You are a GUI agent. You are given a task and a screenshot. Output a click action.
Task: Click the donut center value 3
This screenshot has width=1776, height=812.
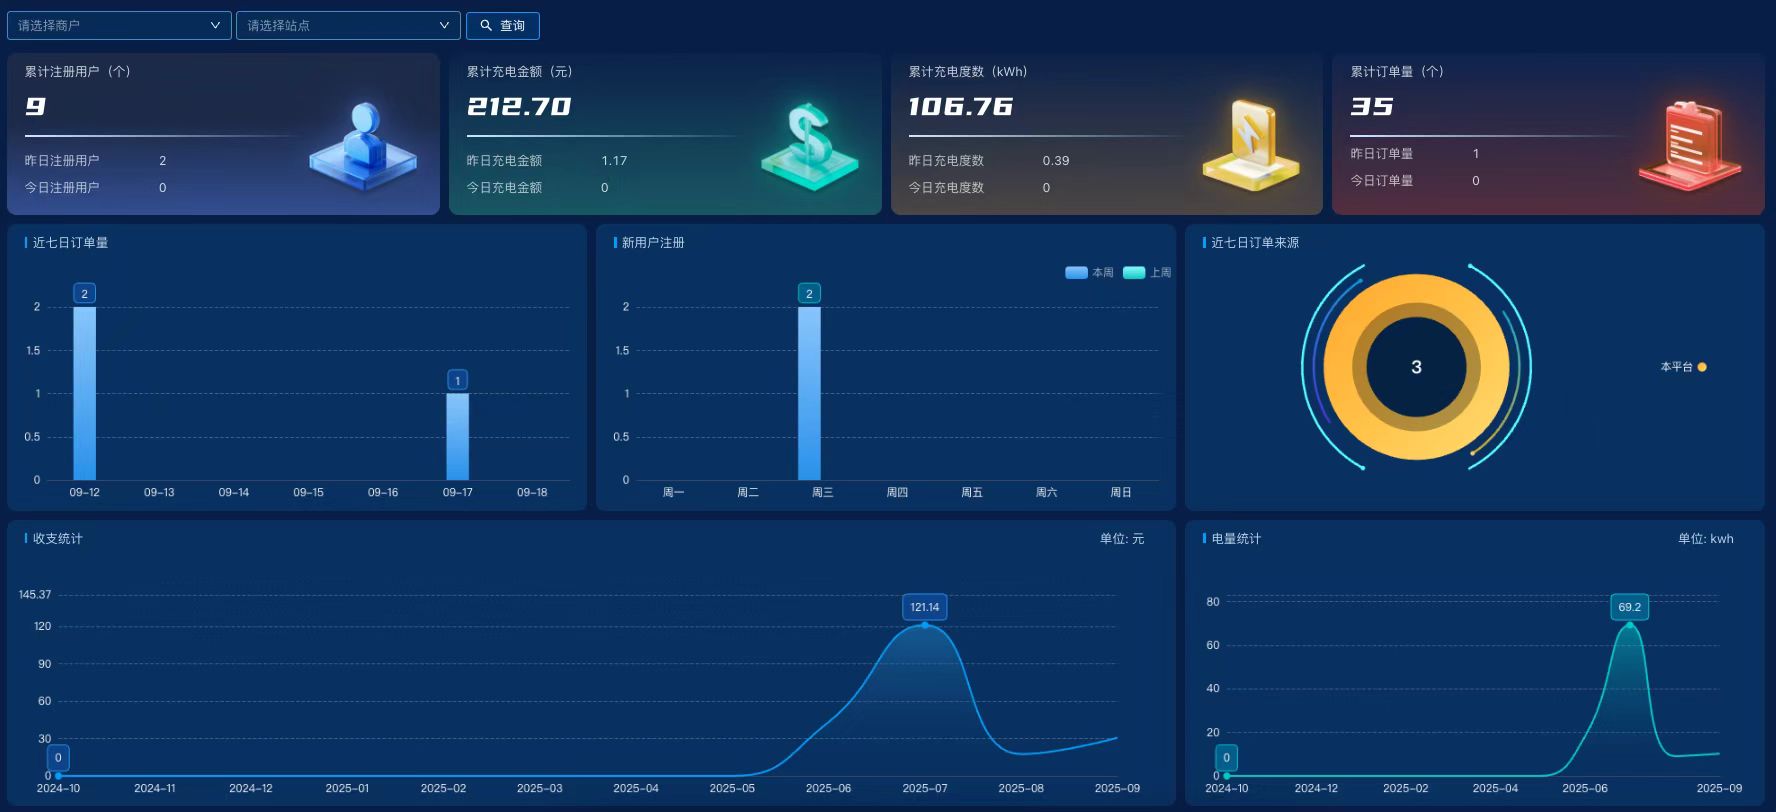1416,367
